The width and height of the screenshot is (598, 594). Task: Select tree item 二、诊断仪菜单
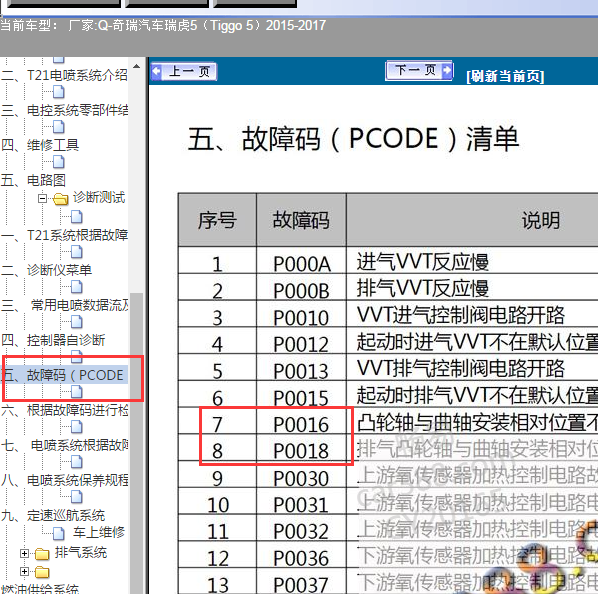coord(46,270)
